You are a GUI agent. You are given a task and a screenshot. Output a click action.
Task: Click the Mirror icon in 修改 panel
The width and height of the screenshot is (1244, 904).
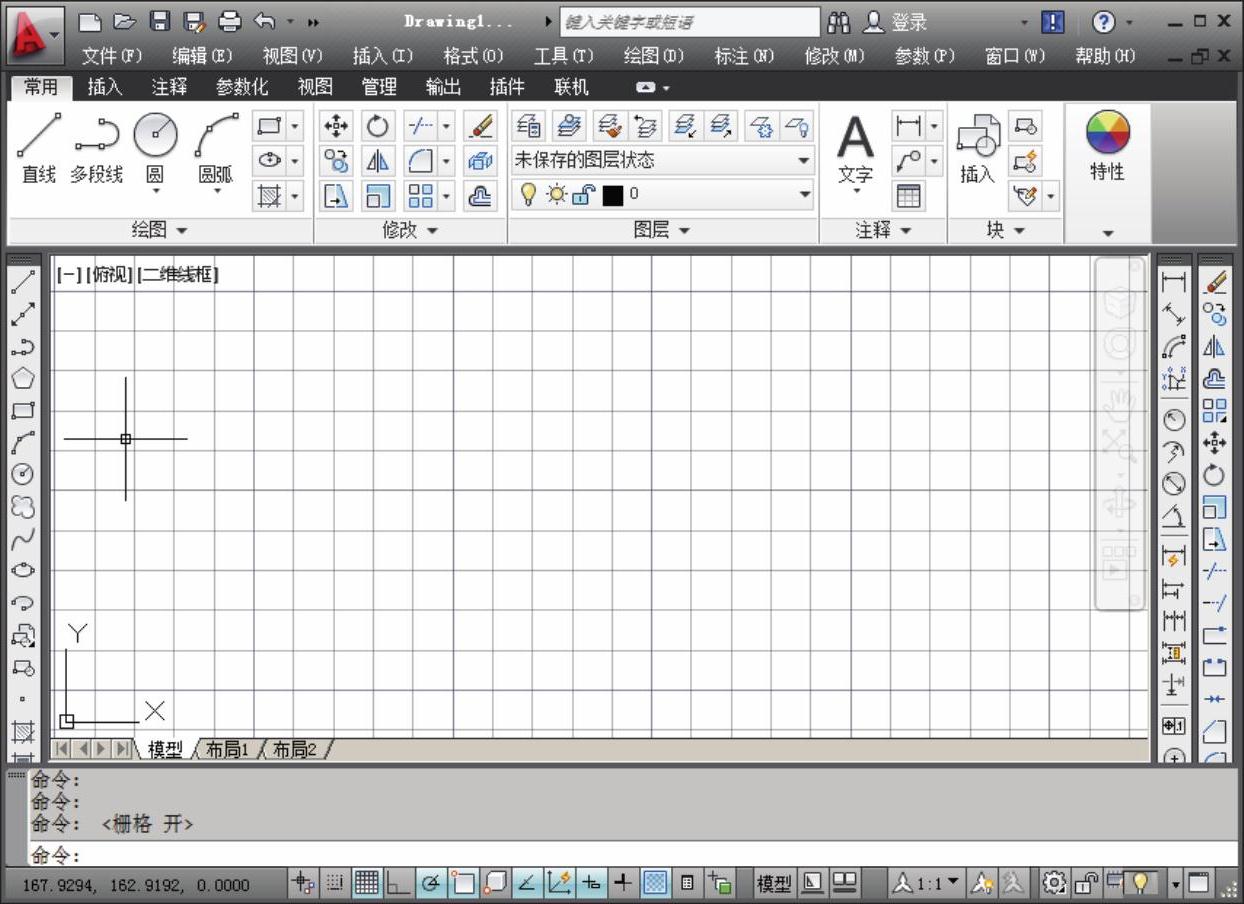point(377,160)
